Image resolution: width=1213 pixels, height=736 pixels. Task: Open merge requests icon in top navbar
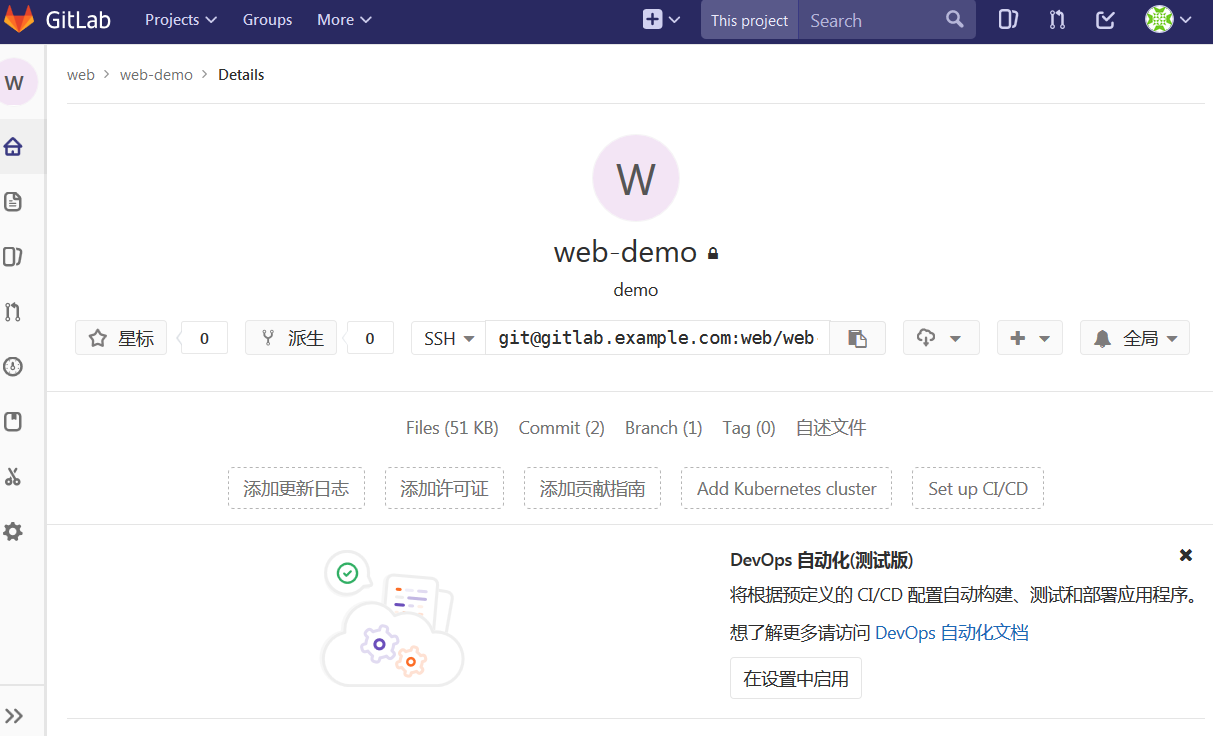tap(1056, 19)
